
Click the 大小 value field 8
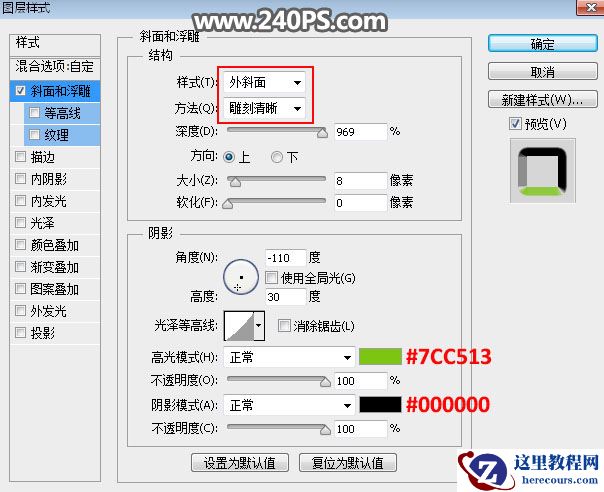[x=360, y=181]
